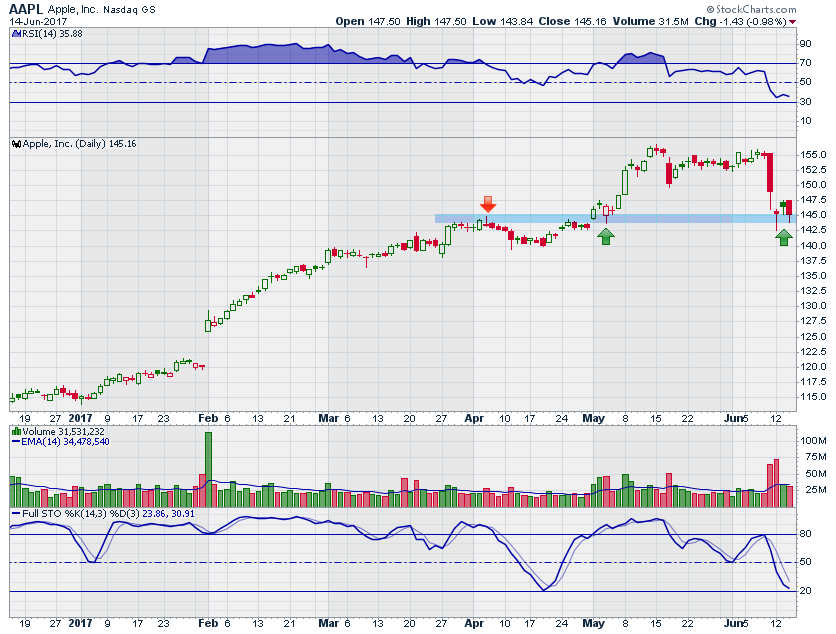Click the tallest green volume bar in February
Image resolution: width=836 pixels, height=634 pixels.
coord(208,469)
